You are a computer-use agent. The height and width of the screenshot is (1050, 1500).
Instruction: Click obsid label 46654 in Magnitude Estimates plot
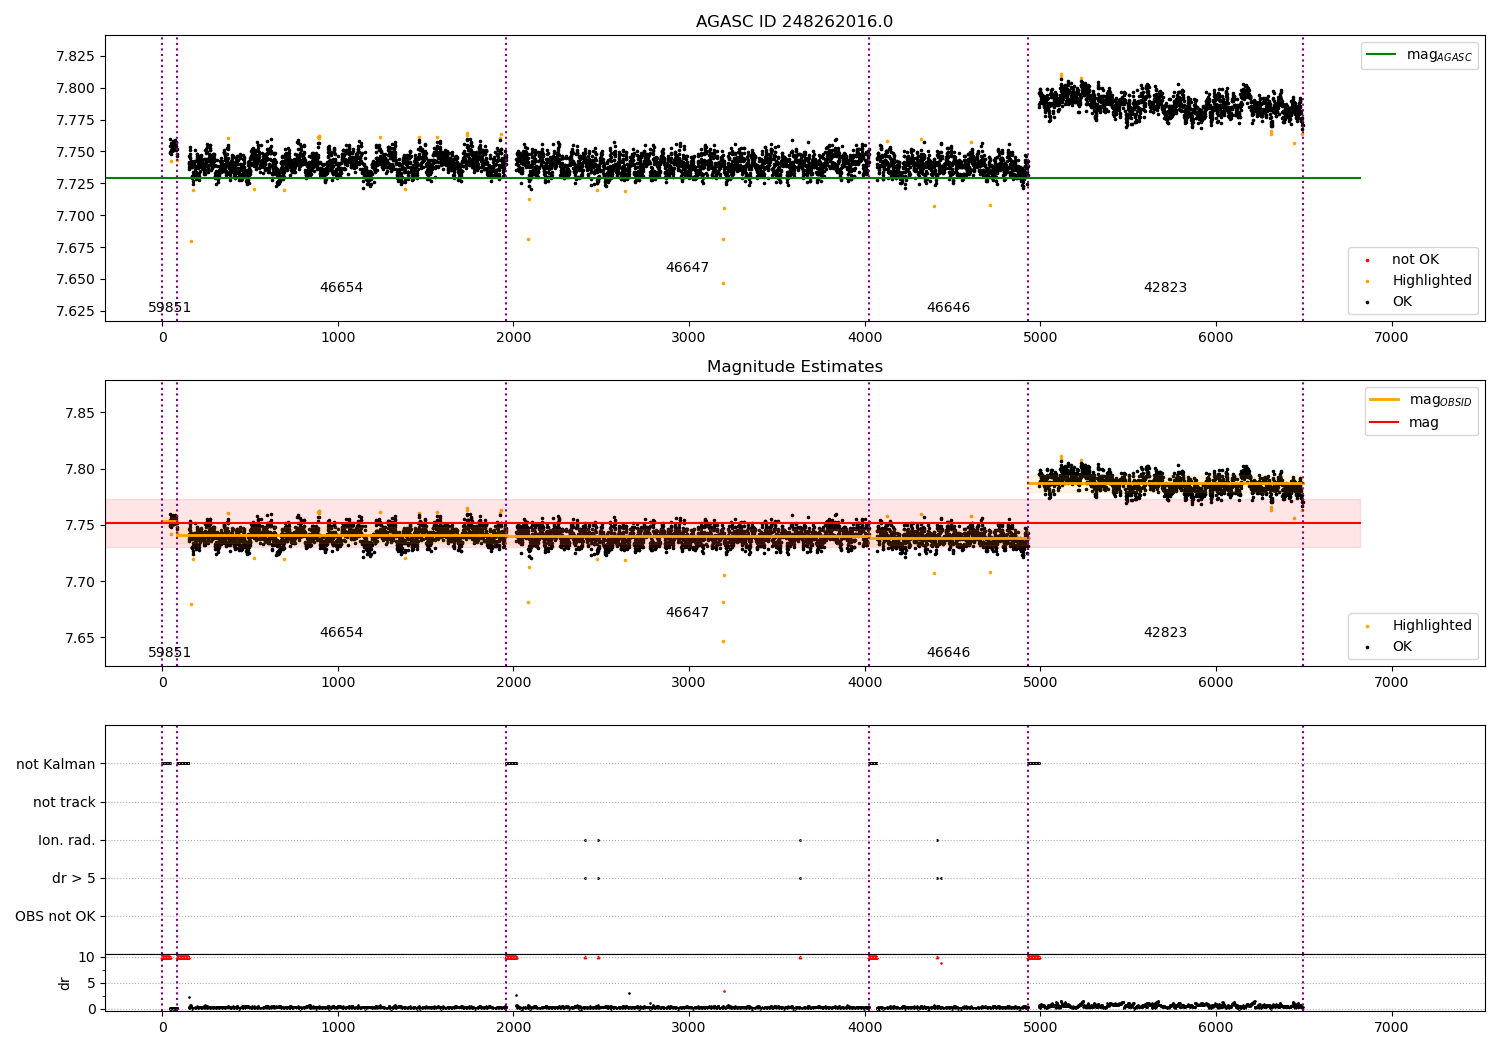pyautogui.click(x=341, y=633)
